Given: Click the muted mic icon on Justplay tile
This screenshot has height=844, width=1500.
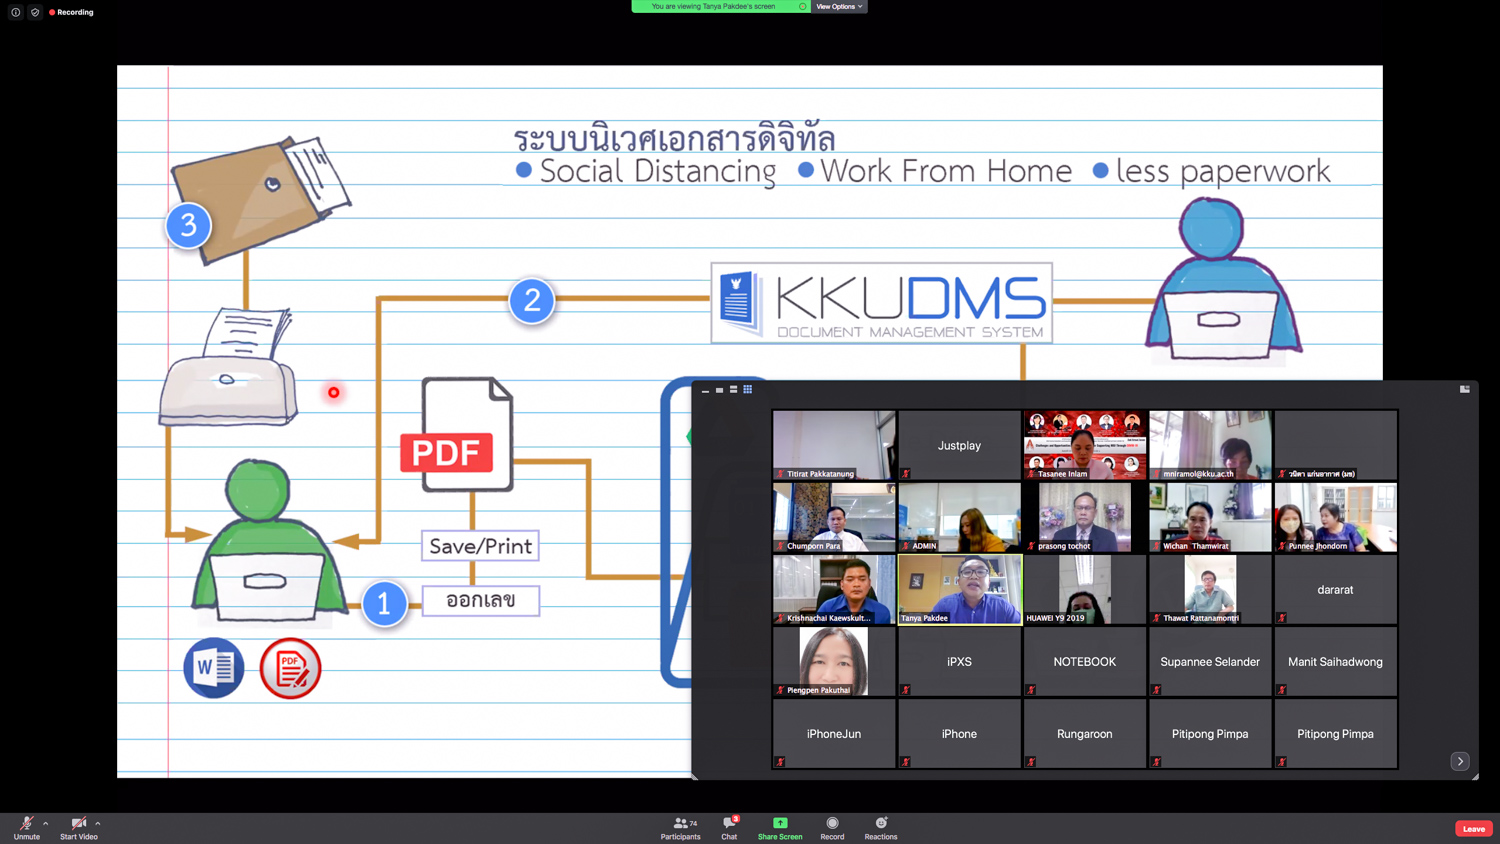Looking at the screenshot, I should (x=906, y=474).
